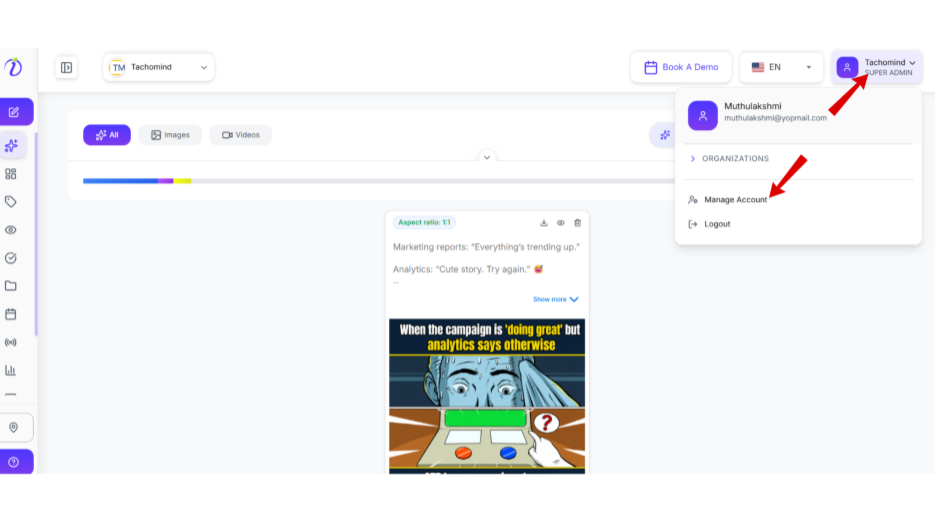The image size is (936, 528).
Task: Click the Aspect ratio 1:1 badge
Action: 424,223
